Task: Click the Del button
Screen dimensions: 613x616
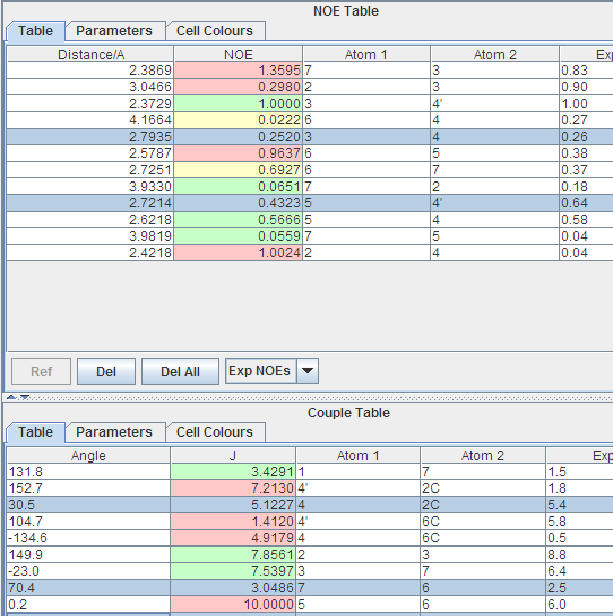Action: pos(106,371)
